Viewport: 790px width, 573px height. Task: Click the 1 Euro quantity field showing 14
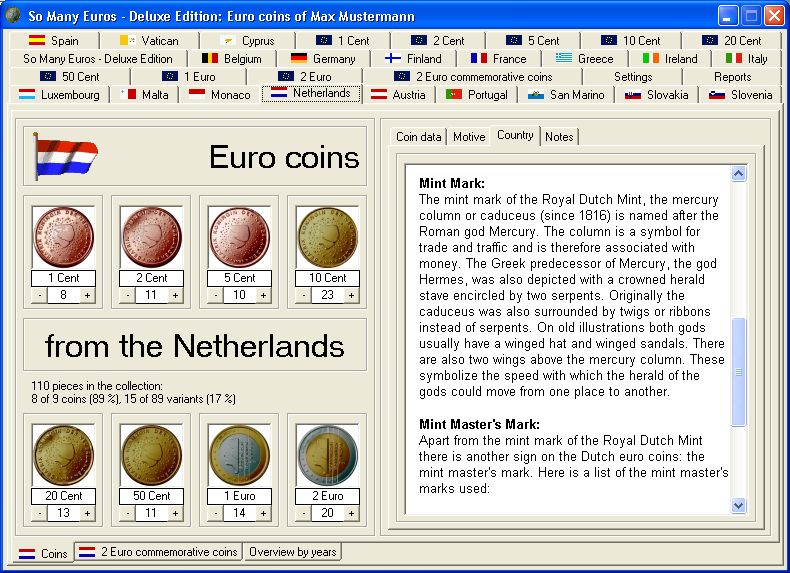coord(239,513)
